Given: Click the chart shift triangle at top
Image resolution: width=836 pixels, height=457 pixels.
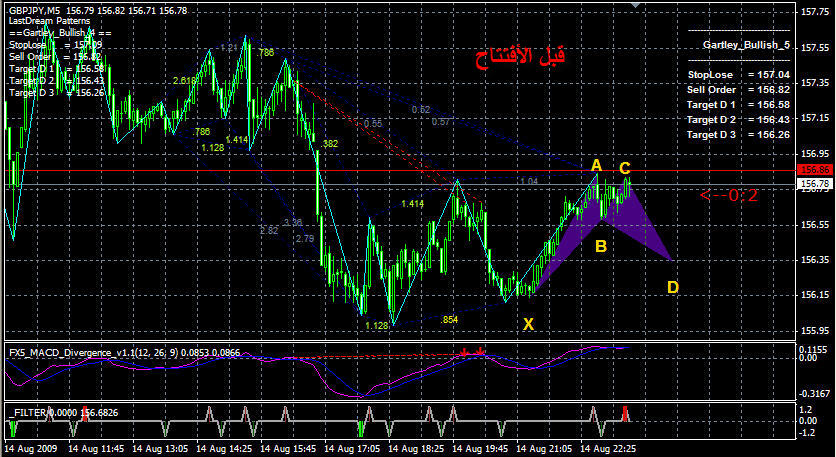Looking at the screenshot, I should click(x=635, y=4).
